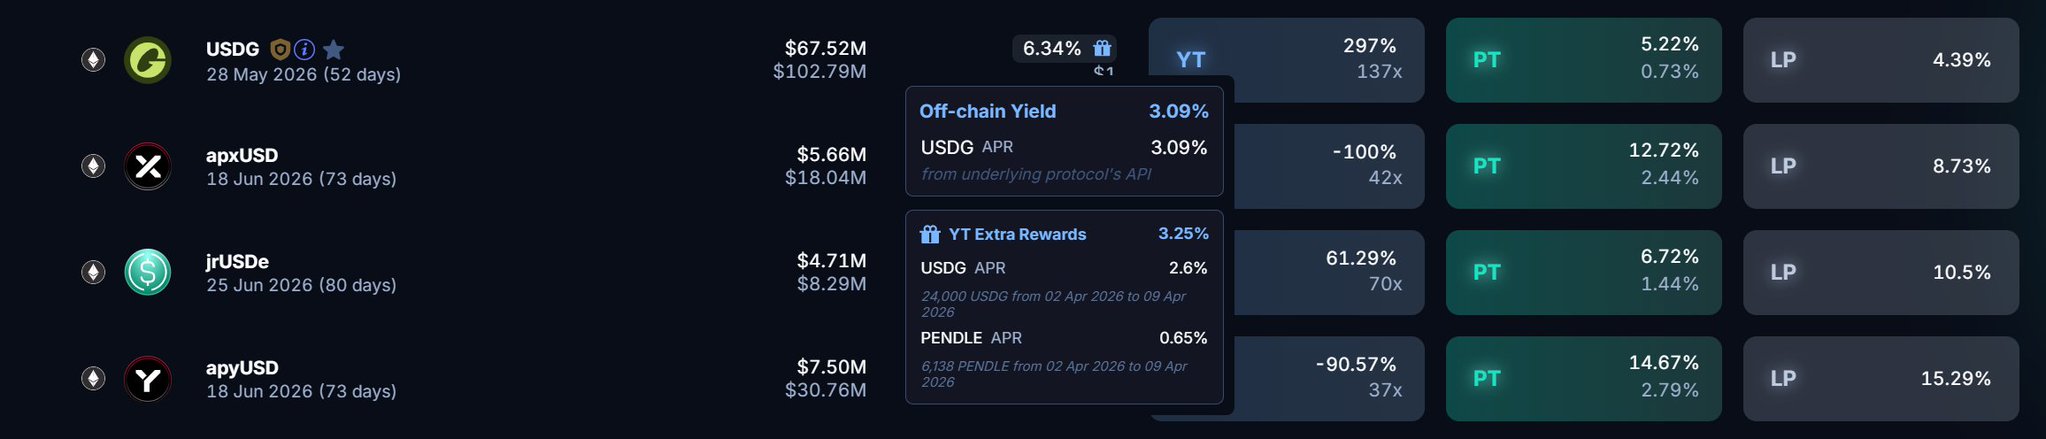Click the gift icon in YT Extra Rewards

click(x=930, y=234)
